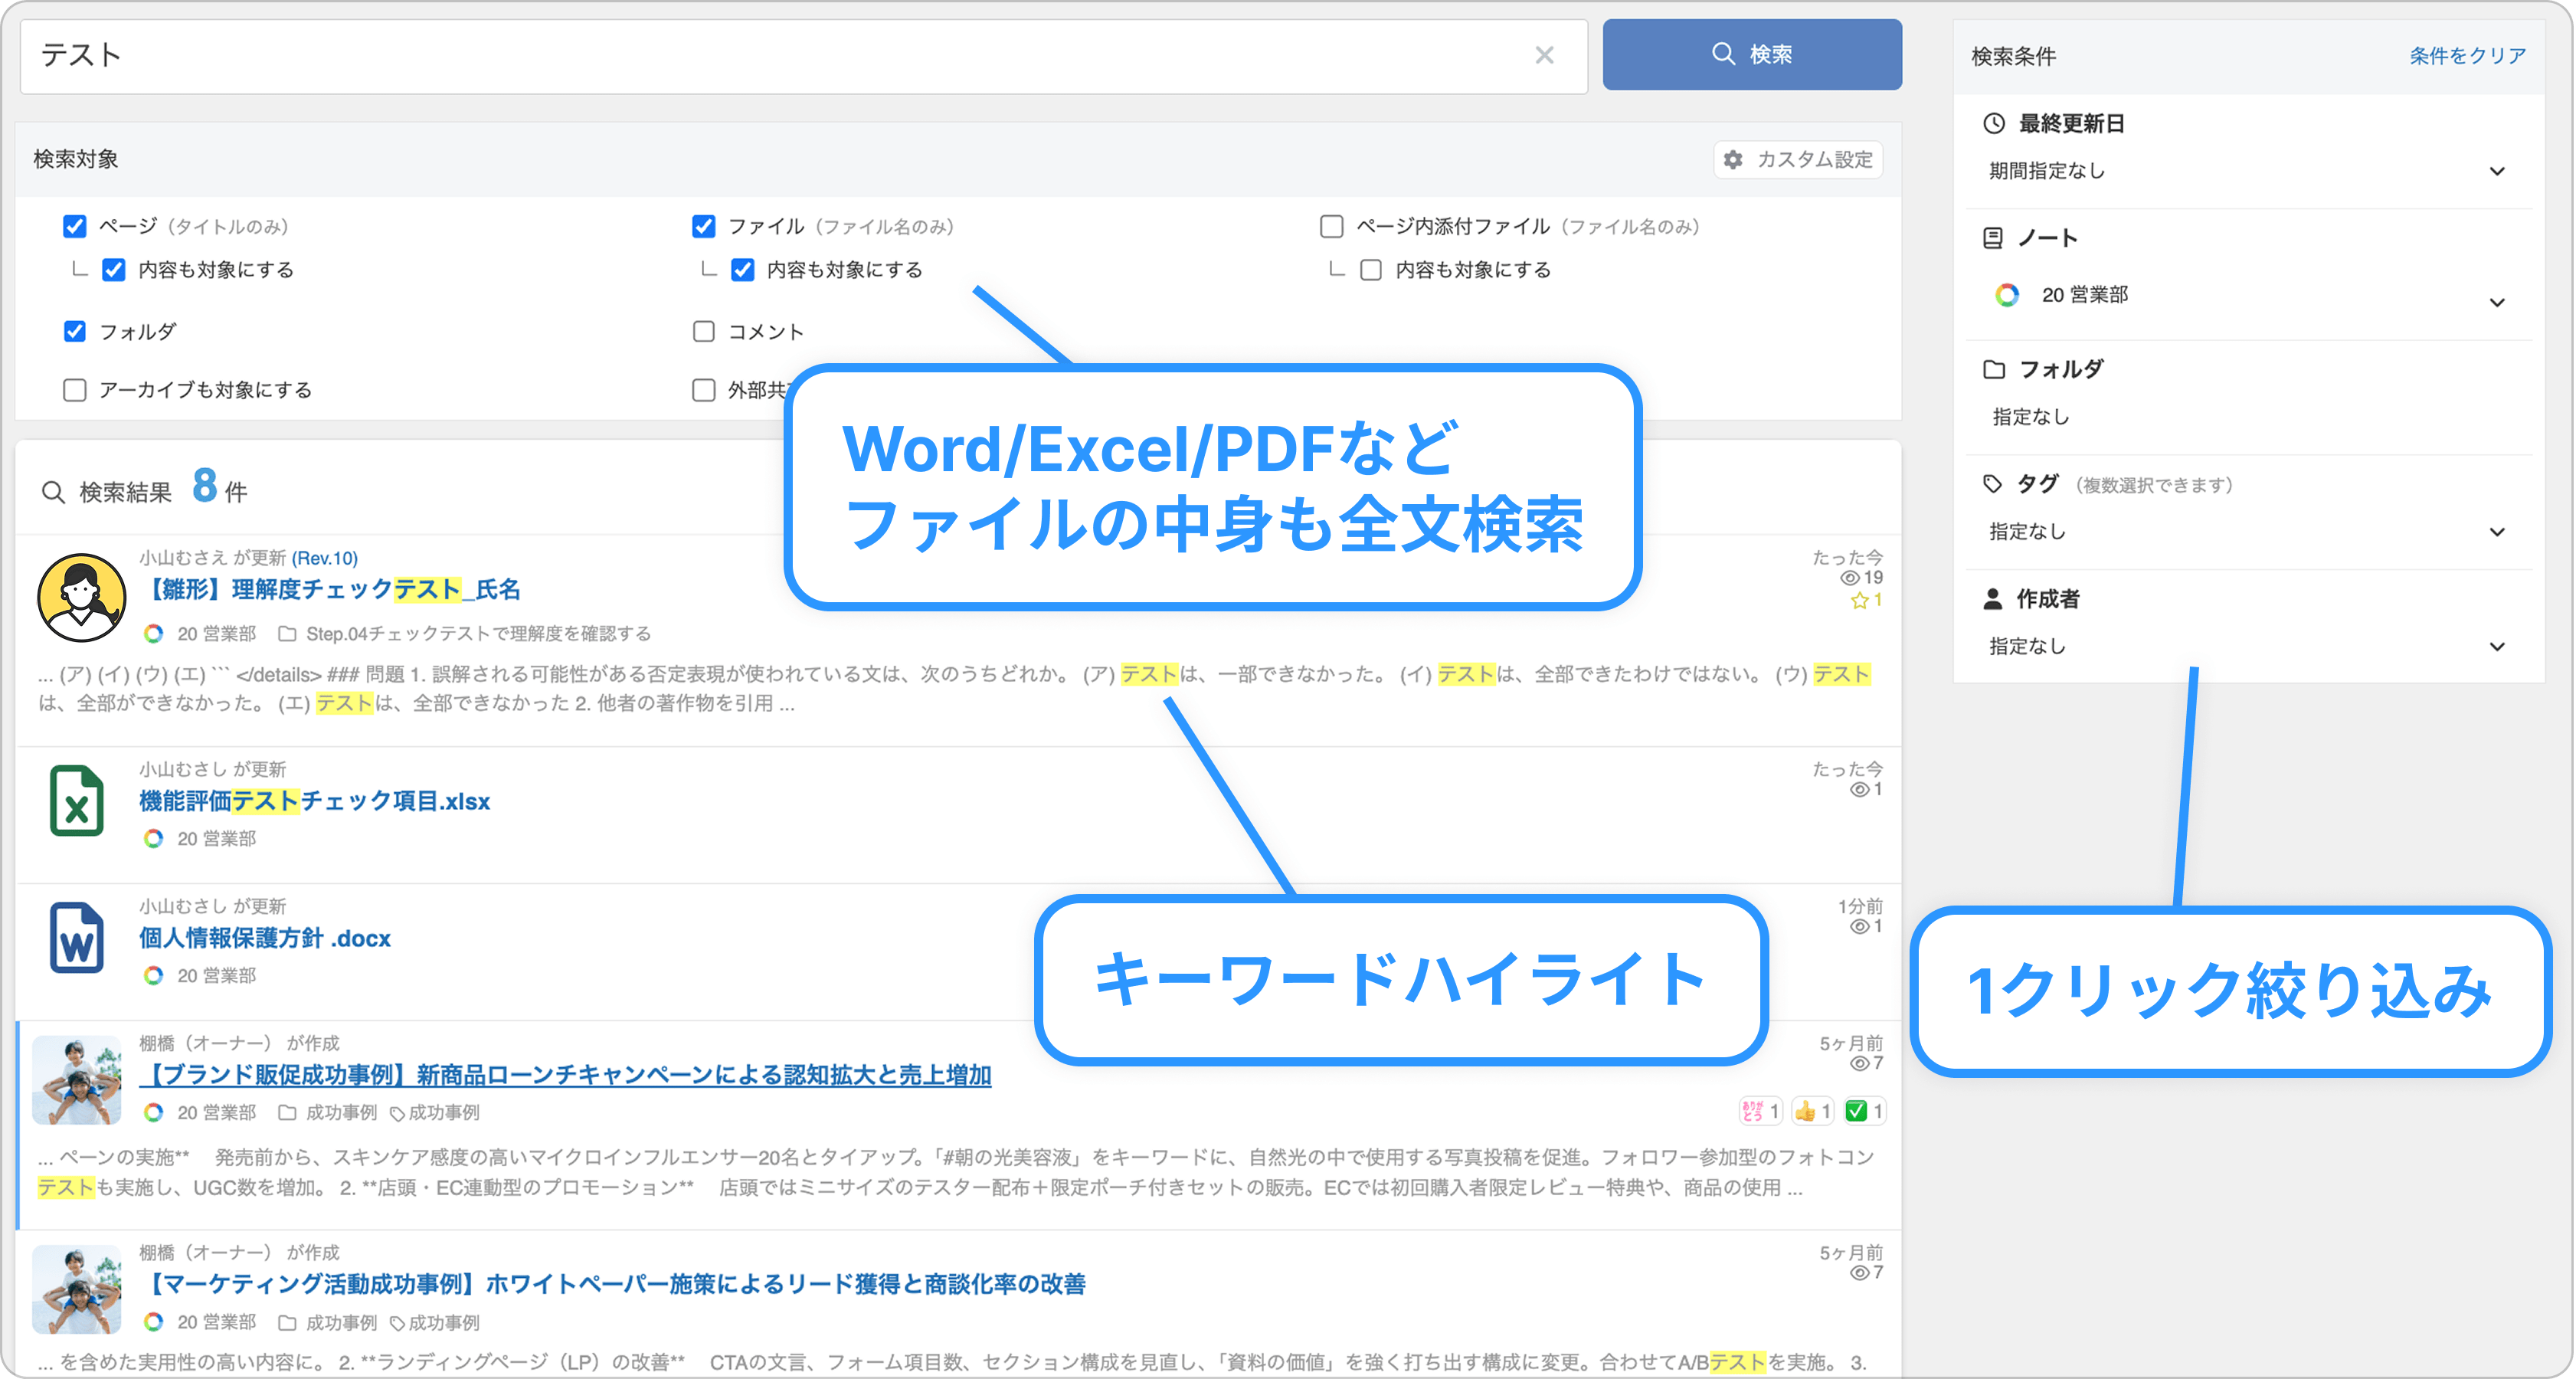Uncheck the フォルダ checkbox
2576x1379 pixels.
(75, 332)
